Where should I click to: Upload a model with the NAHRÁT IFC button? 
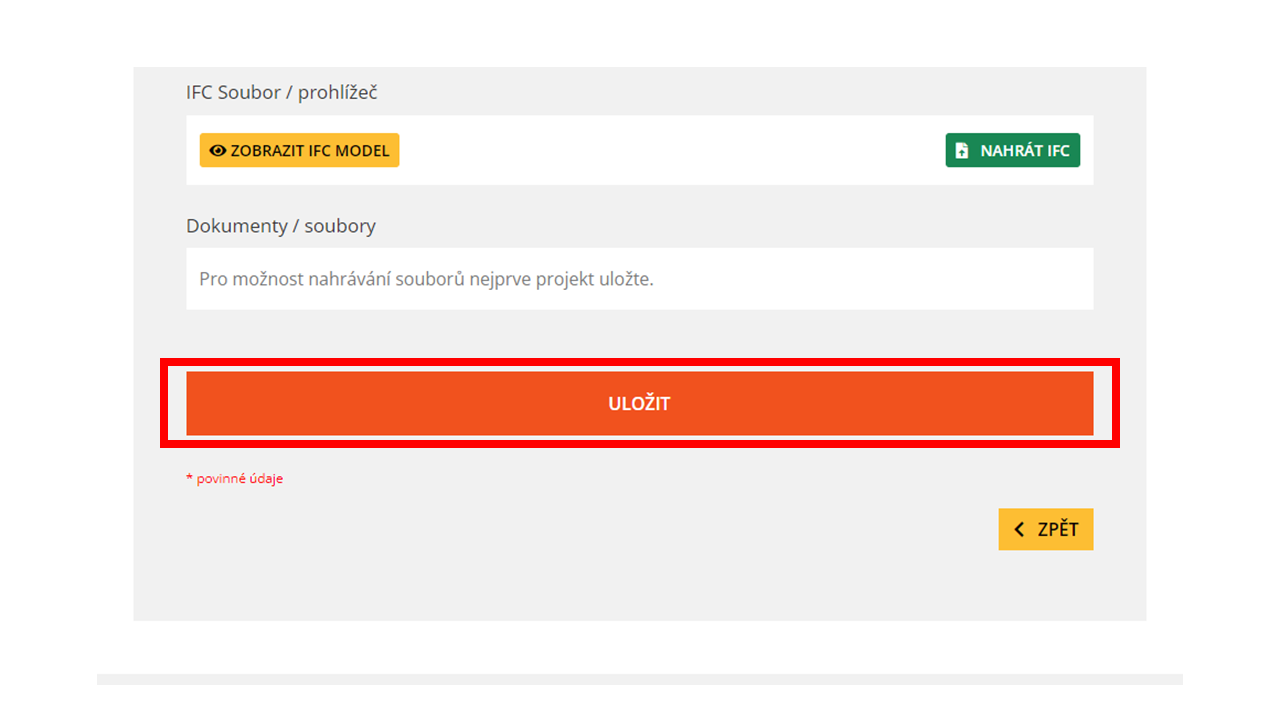coord(1013,151)
